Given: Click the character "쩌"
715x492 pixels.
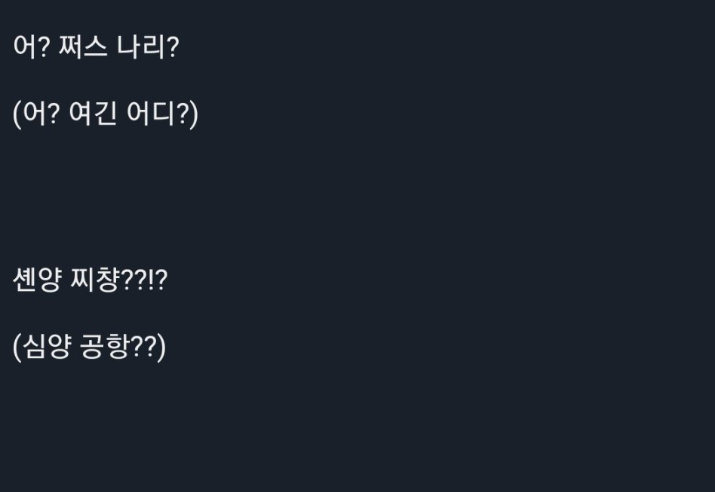Looking at the screenshot, I should (71, 47).
